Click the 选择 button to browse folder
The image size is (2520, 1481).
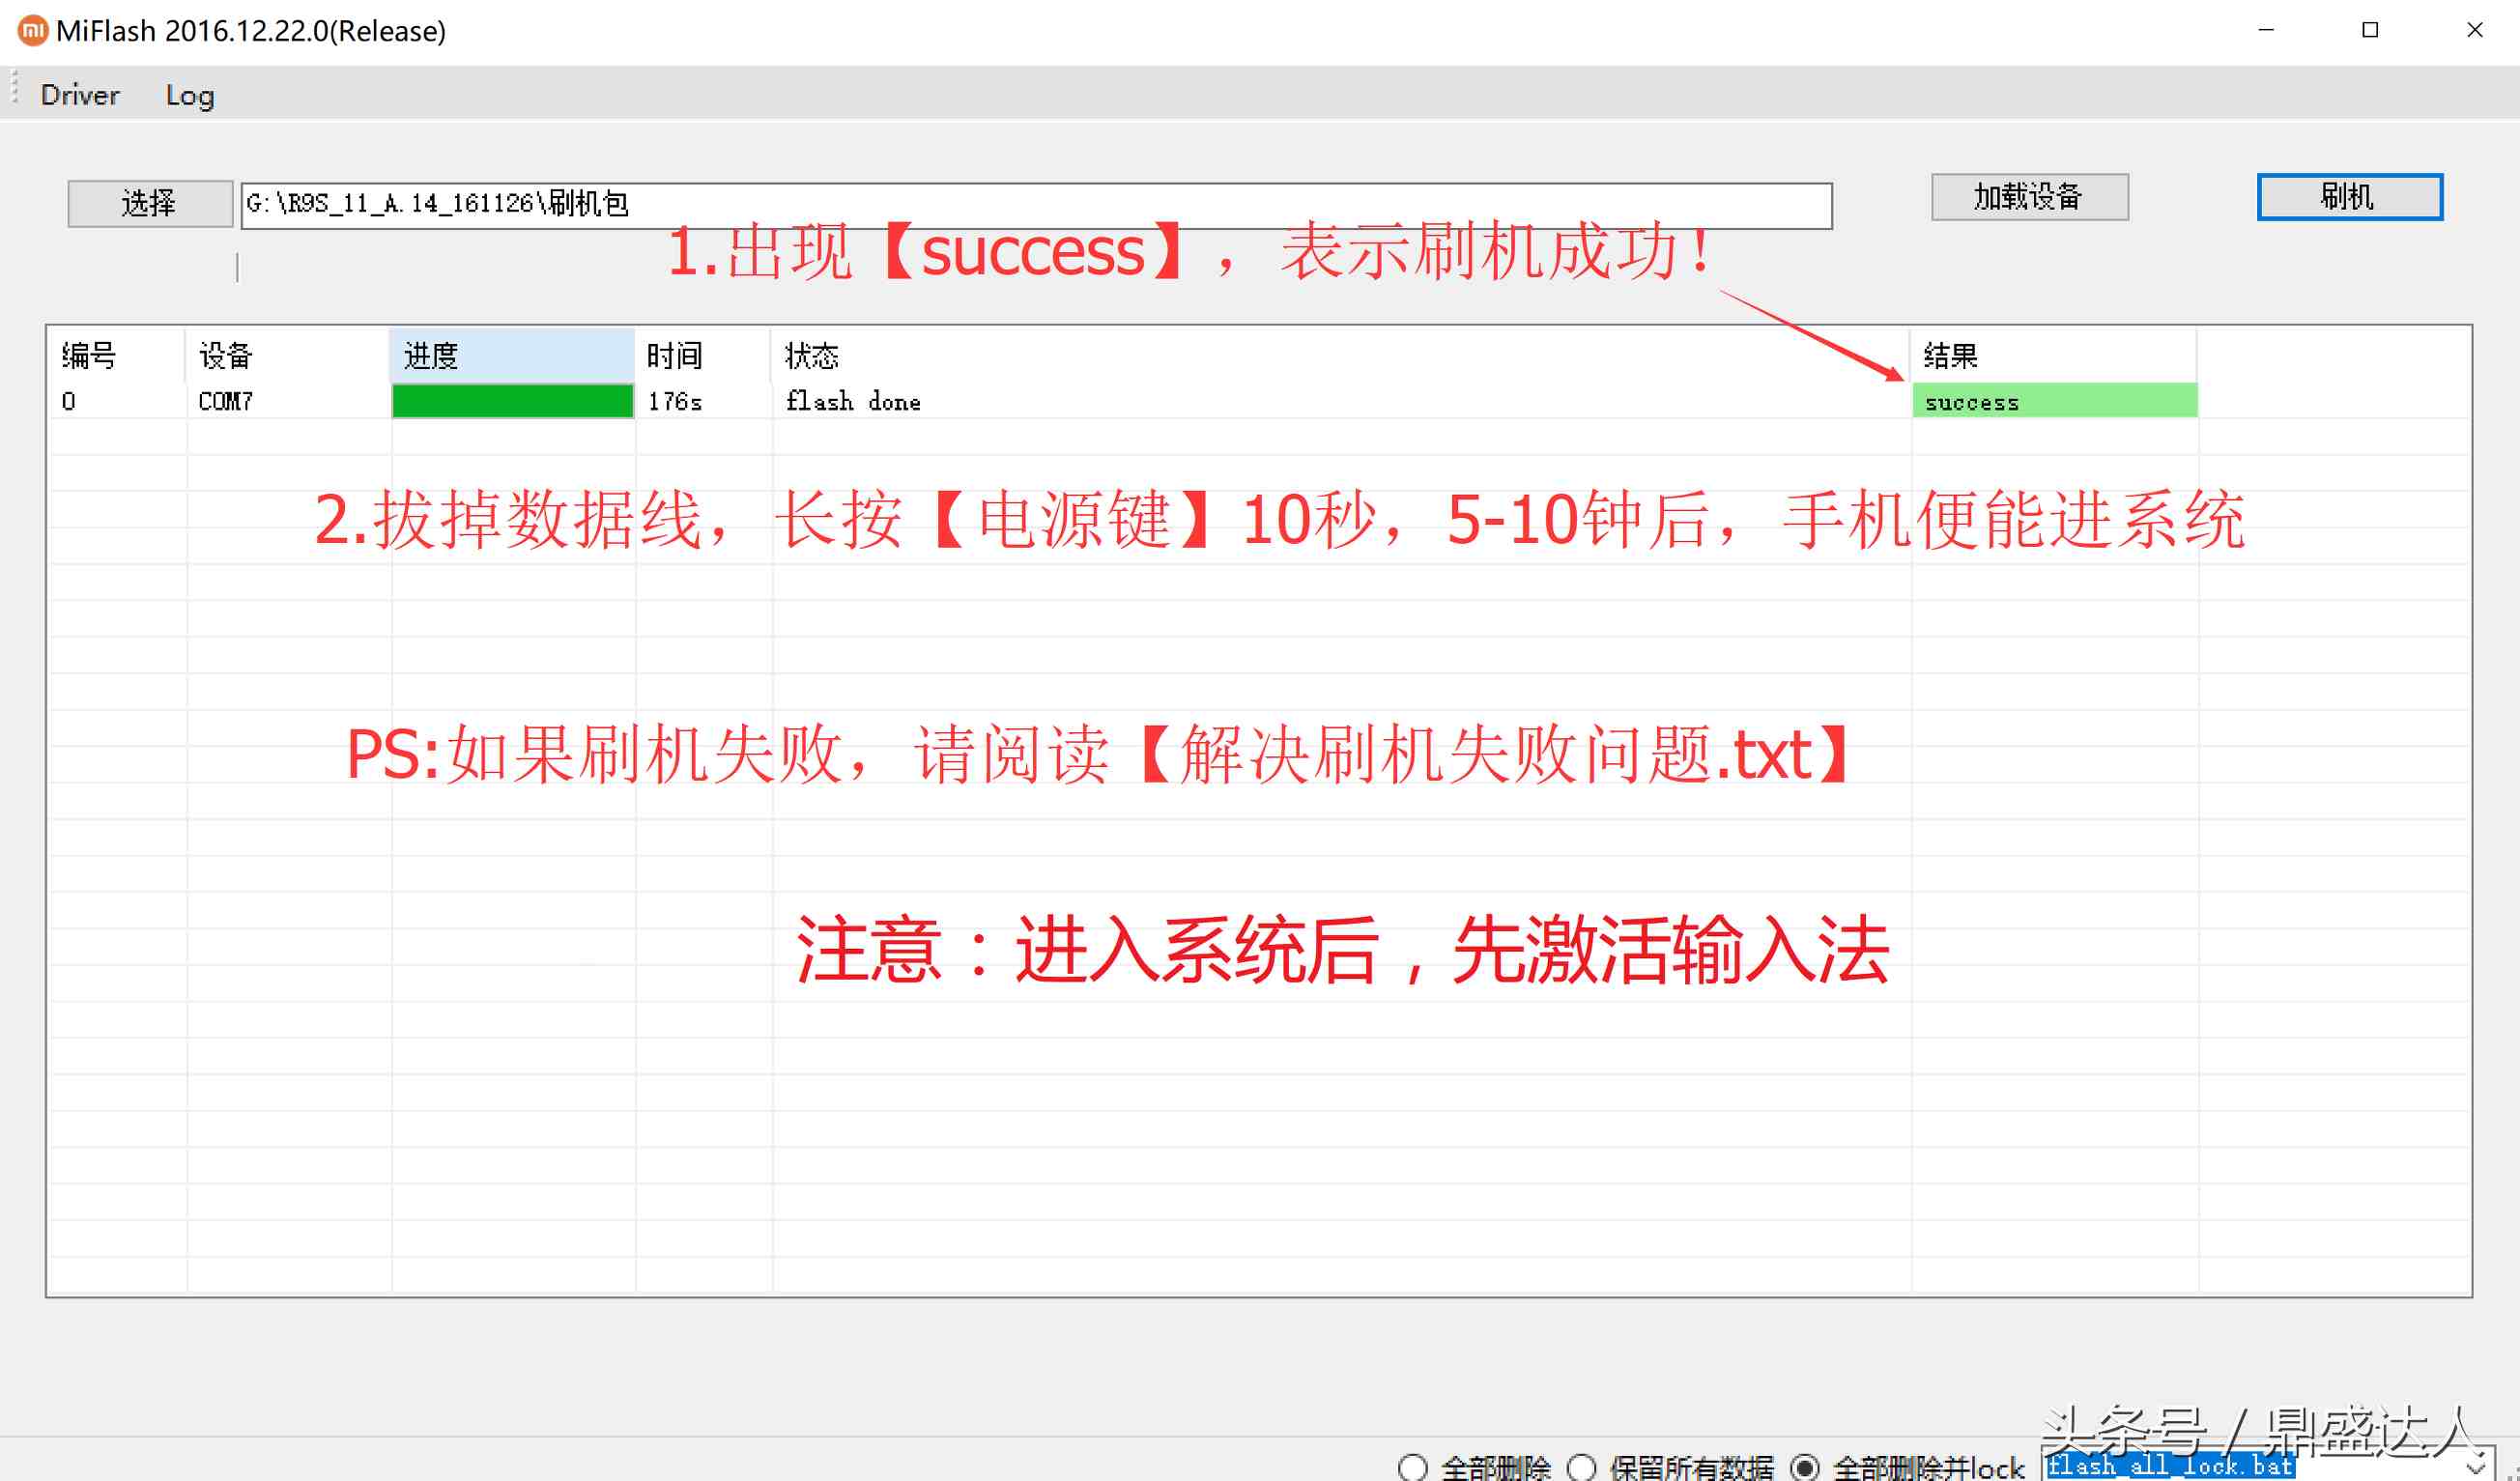click(150, 204)
